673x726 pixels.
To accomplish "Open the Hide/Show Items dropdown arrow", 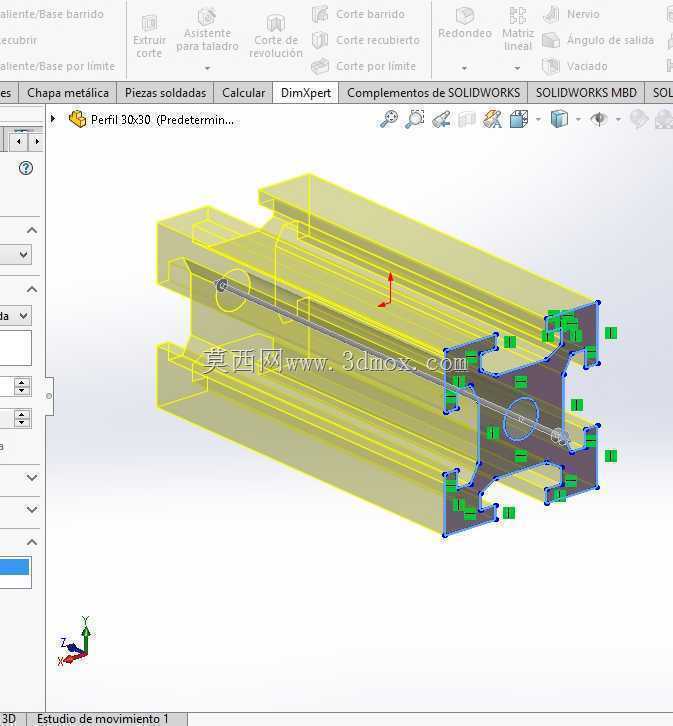I will (x=618, y=120).
